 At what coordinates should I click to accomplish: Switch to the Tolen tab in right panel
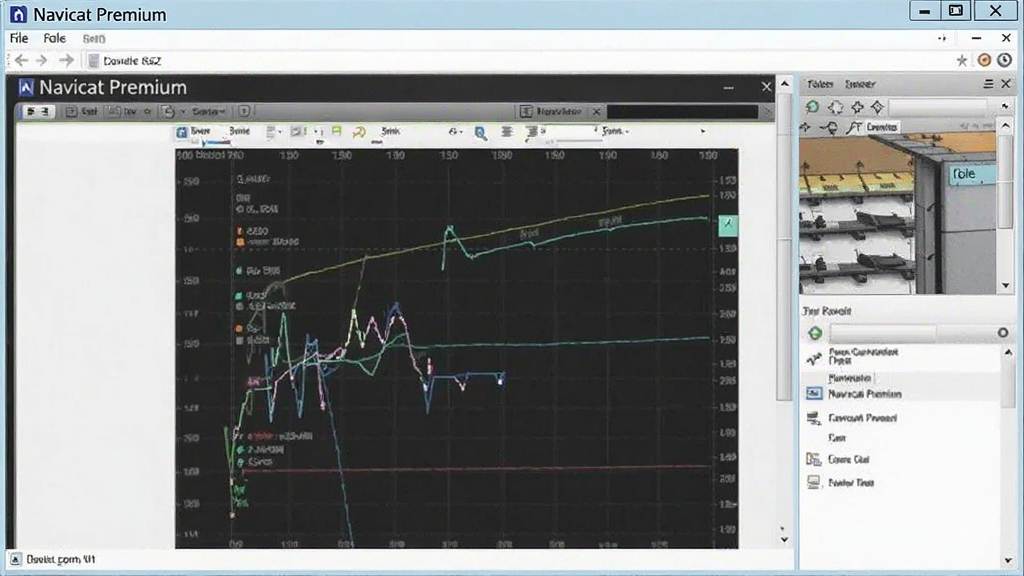pyautogui.click(x=820, y=84)
